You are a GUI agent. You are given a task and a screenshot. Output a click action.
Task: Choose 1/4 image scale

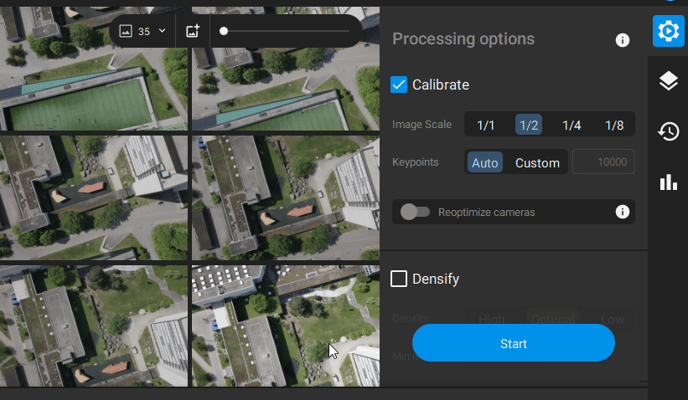[571, 125]
